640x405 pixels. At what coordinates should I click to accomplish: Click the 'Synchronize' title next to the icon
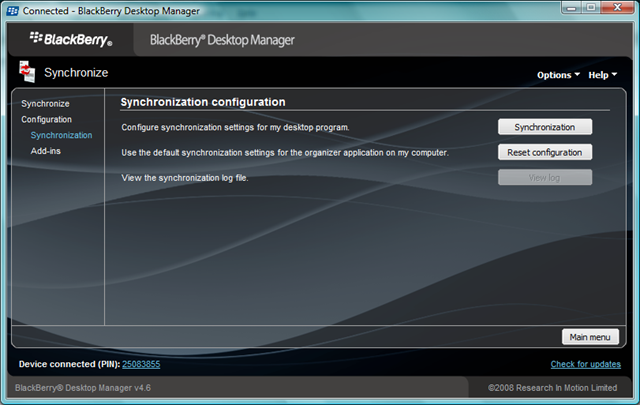76,73
